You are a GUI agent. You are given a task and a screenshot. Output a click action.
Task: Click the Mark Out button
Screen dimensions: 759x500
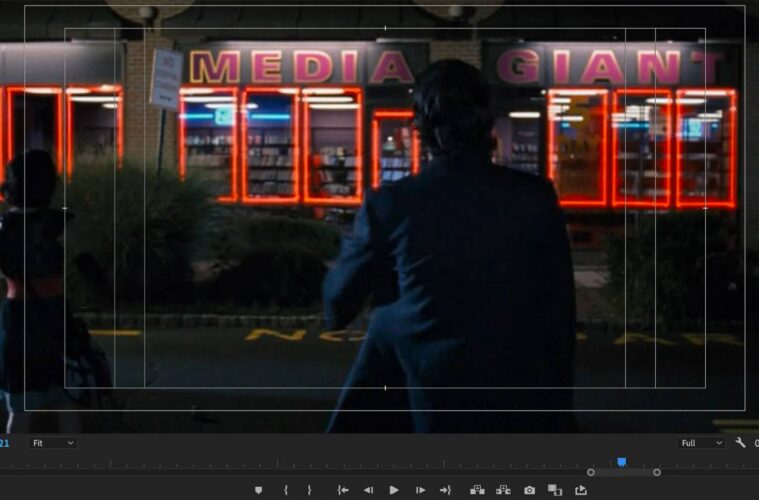coord(309,490)
